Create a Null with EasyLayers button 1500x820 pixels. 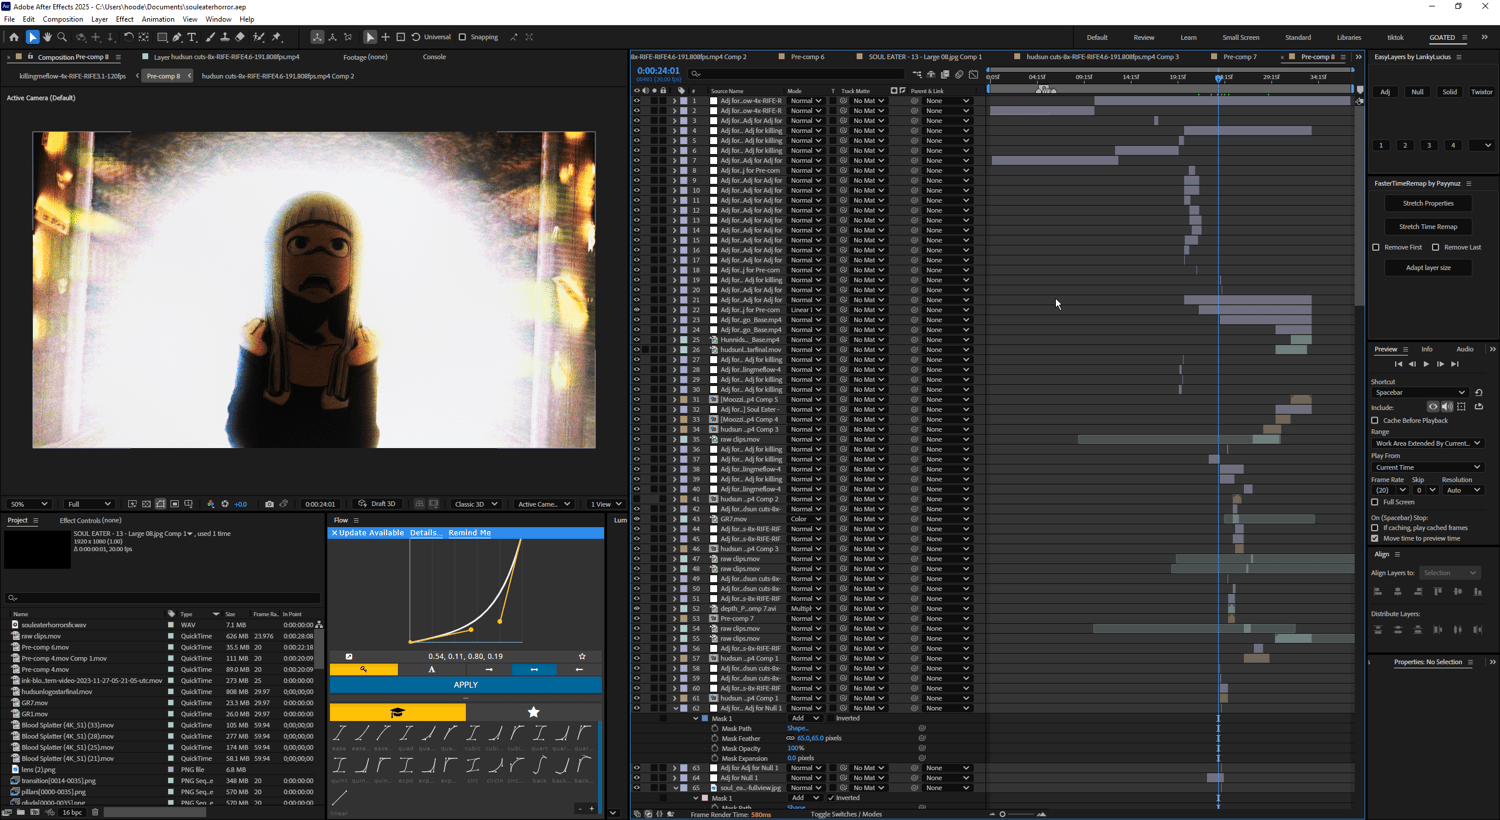click(1417, 92)
